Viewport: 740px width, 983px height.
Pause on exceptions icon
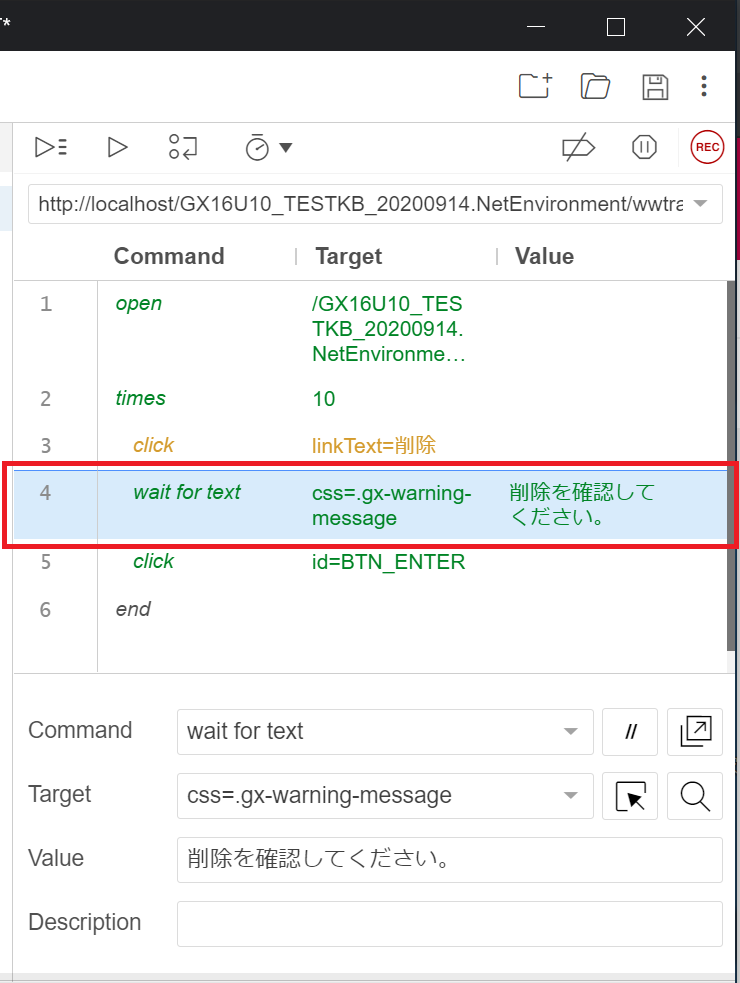pos(644,147)
